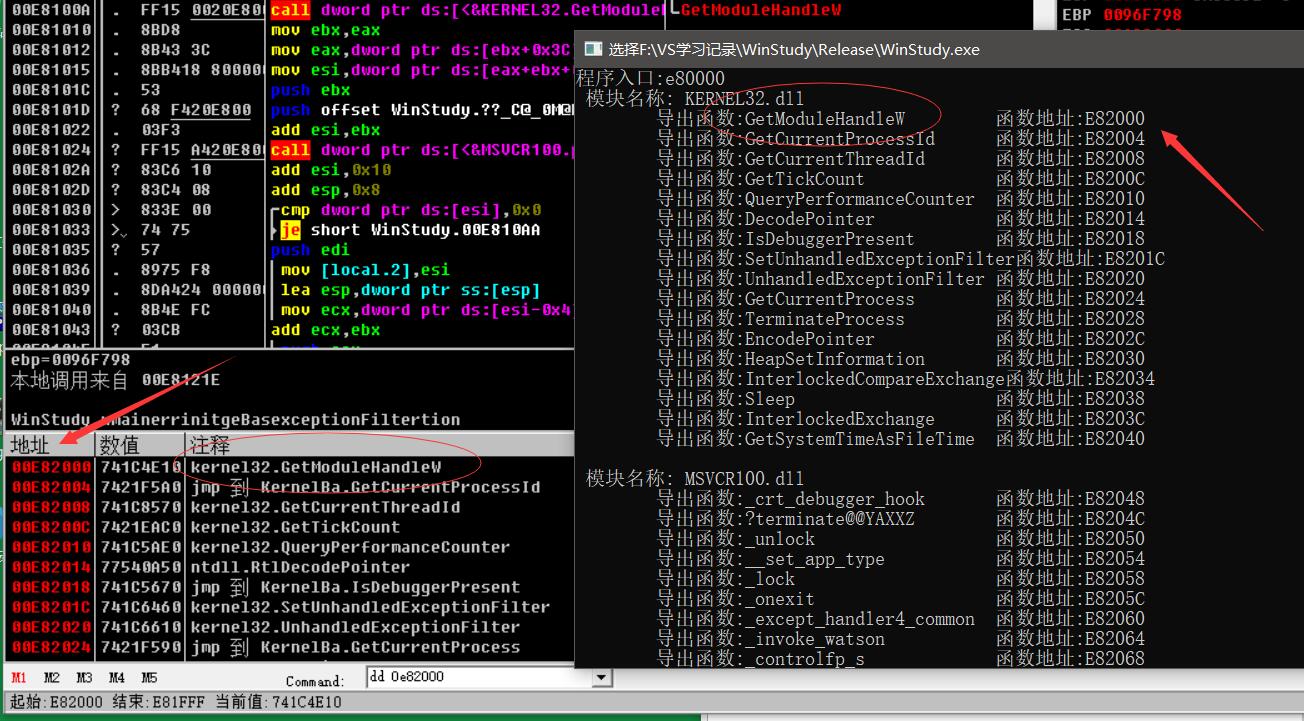Select the dump row at address 00E82000
Screen dimensions: 1304x721
[290, 467]
